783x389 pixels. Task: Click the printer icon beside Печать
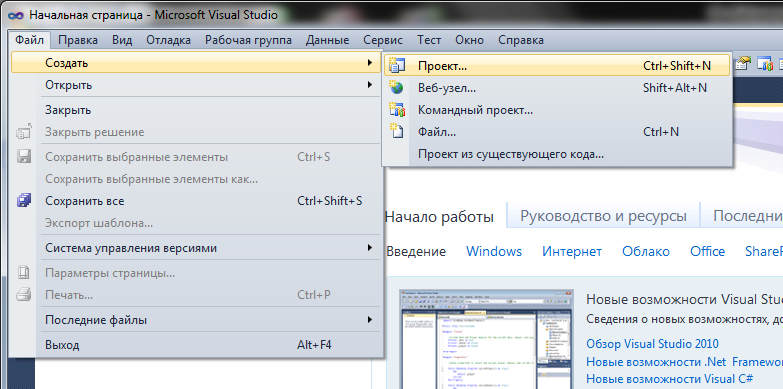coord(23,295)
